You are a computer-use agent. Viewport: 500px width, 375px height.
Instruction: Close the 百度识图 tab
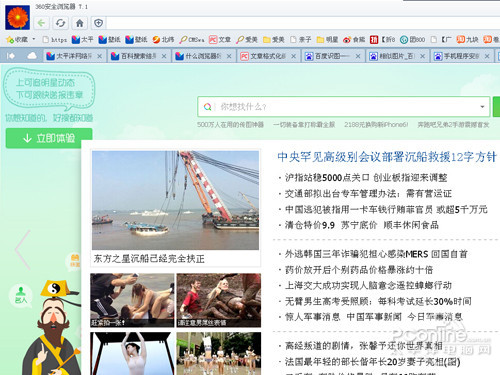point(358,56)
